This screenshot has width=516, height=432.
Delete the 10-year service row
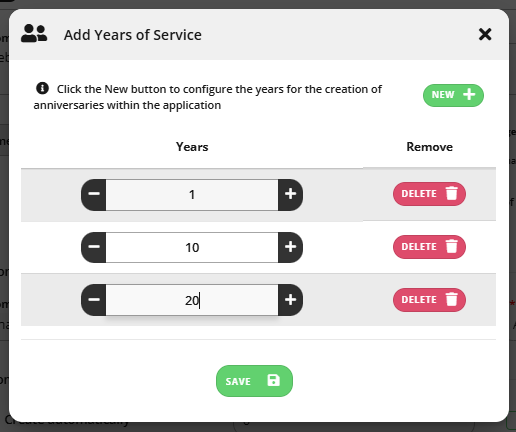(429, 247)
